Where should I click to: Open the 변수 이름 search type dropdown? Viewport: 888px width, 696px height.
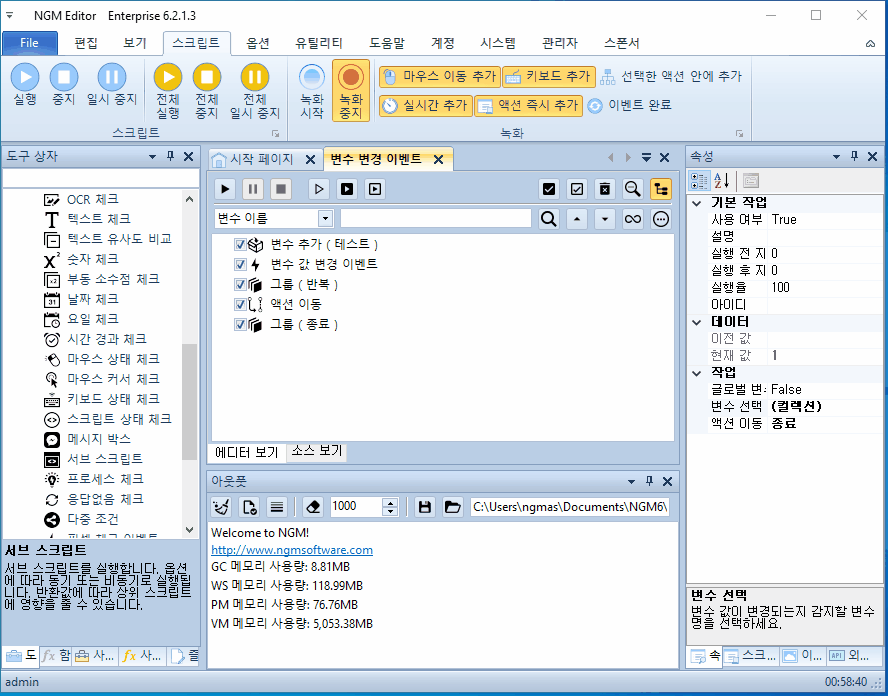coord(326,219)
